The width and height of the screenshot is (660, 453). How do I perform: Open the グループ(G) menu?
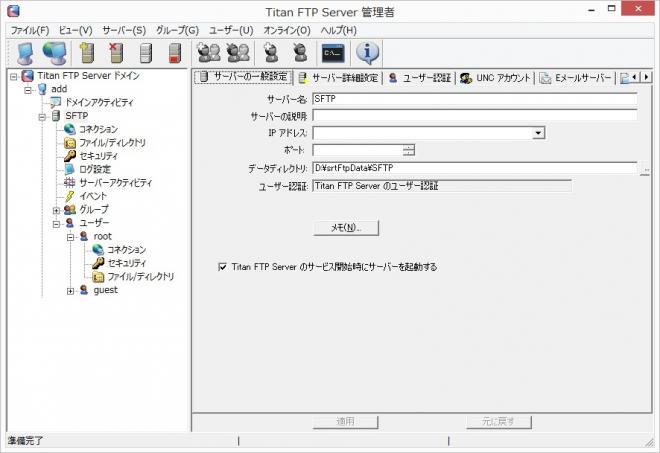click(177, 30)
